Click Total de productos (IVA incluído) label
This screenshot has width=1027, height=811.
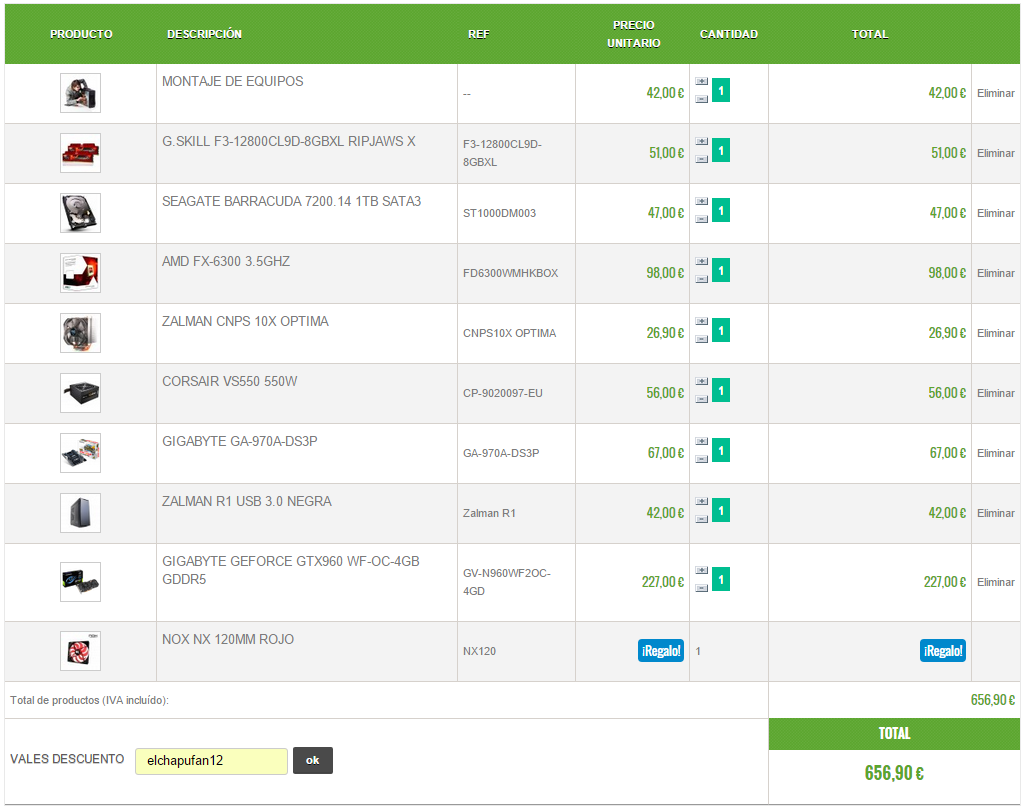[89, 700]
